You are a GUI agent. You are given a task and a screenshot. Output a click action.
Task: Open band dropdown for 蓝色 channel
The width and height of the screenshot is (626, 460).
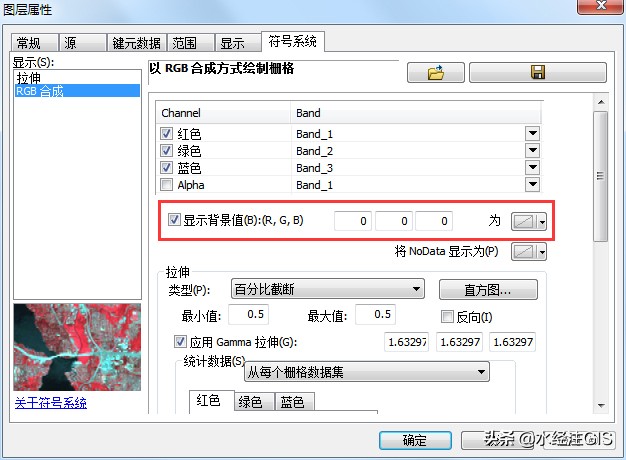click(533, 167)
